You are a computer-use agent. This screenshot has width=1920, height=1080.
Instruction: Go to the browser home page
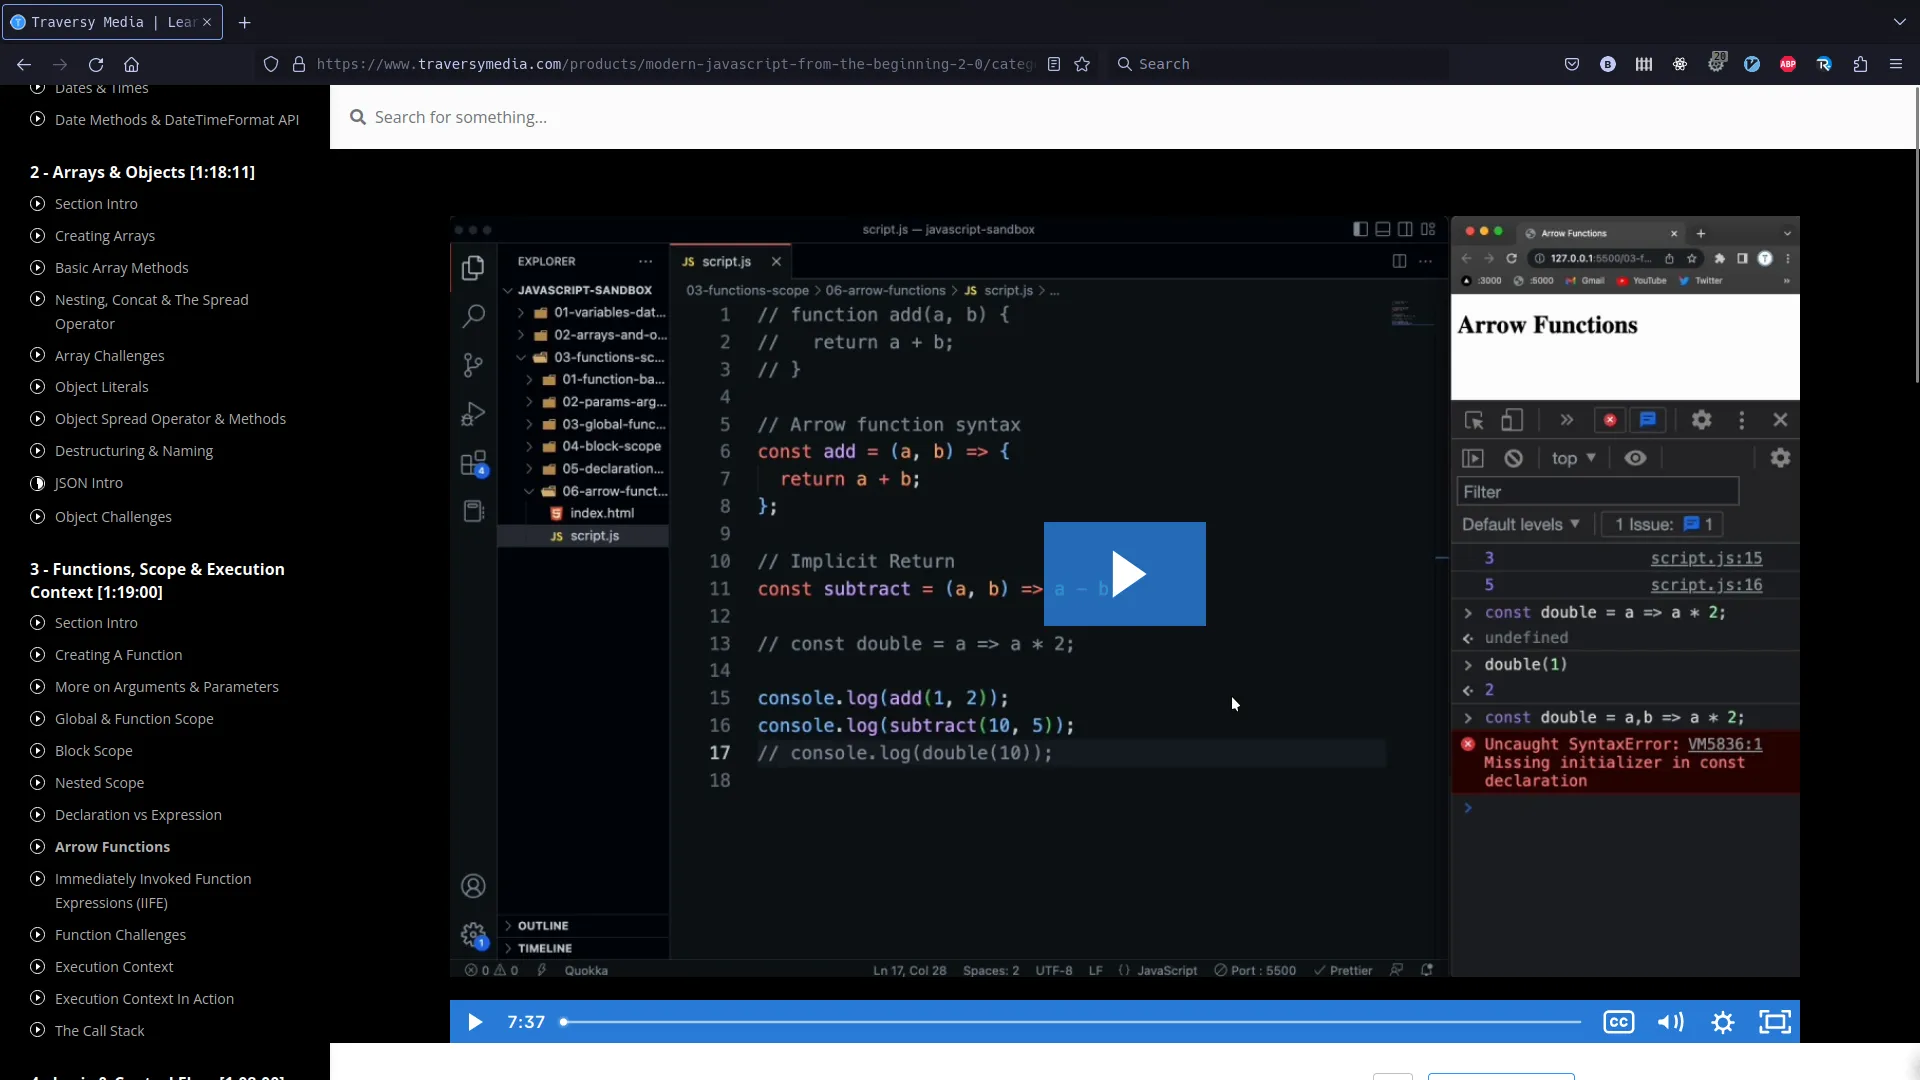coord(131,64)
